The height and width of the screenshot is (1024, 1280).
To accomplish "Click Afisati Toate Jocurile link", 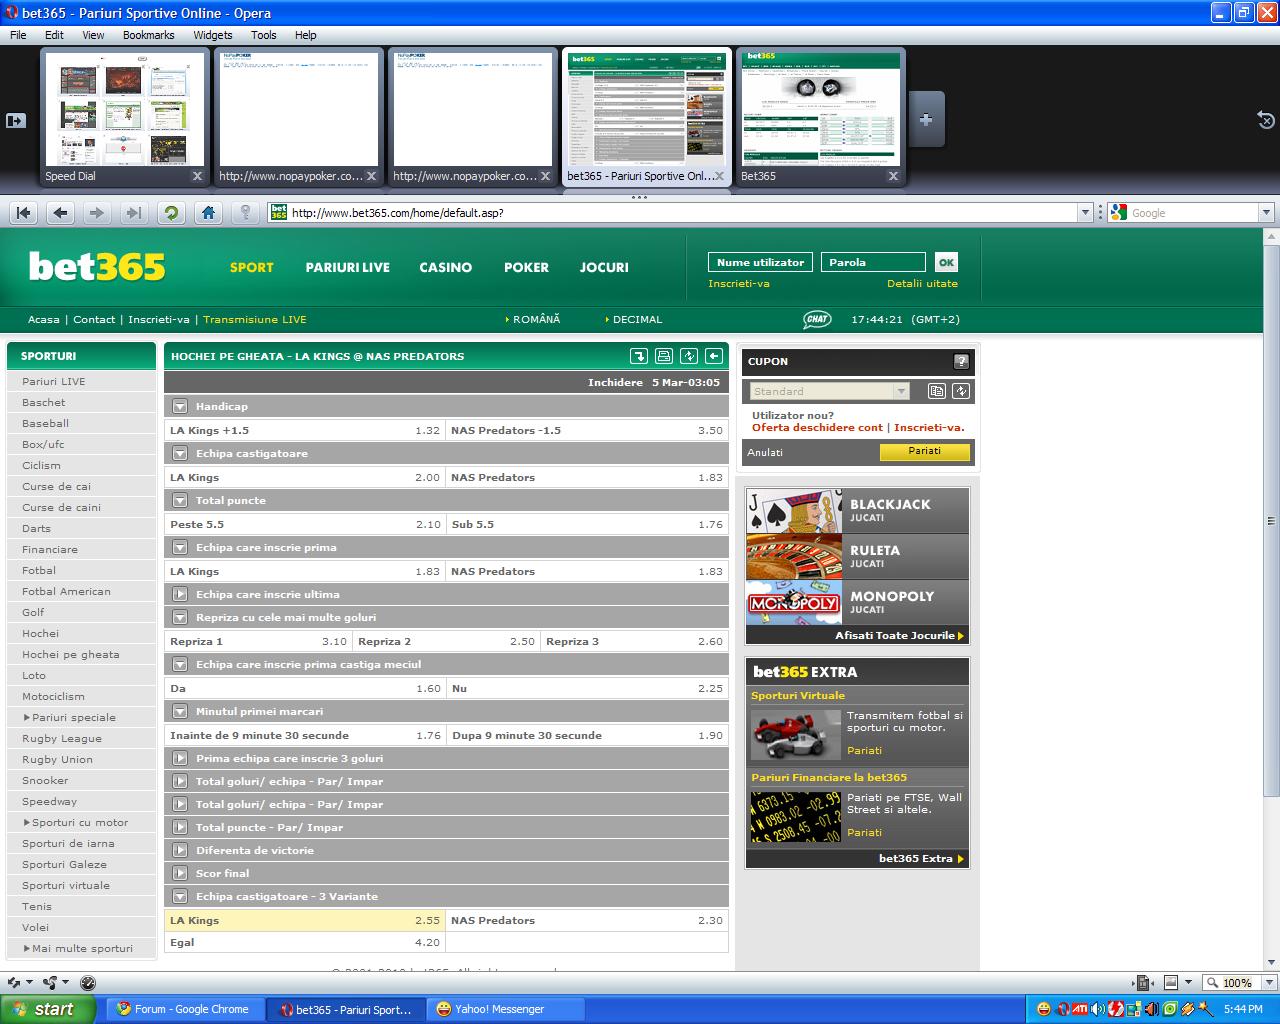I will pyautogui.click(x=899, y=635).
